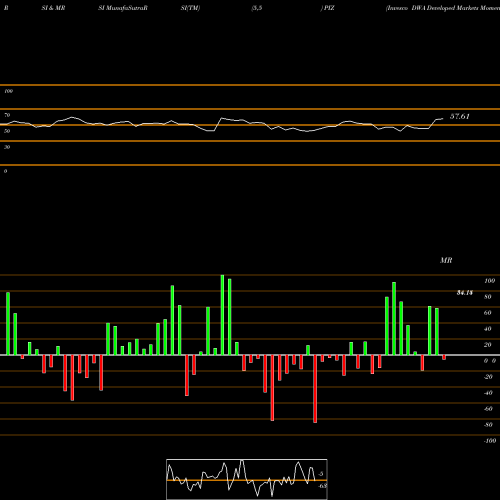The height and width of the screenshot is (500, 500).
Task: Click the RSI value label 57.61
Action: coord(460,116)
